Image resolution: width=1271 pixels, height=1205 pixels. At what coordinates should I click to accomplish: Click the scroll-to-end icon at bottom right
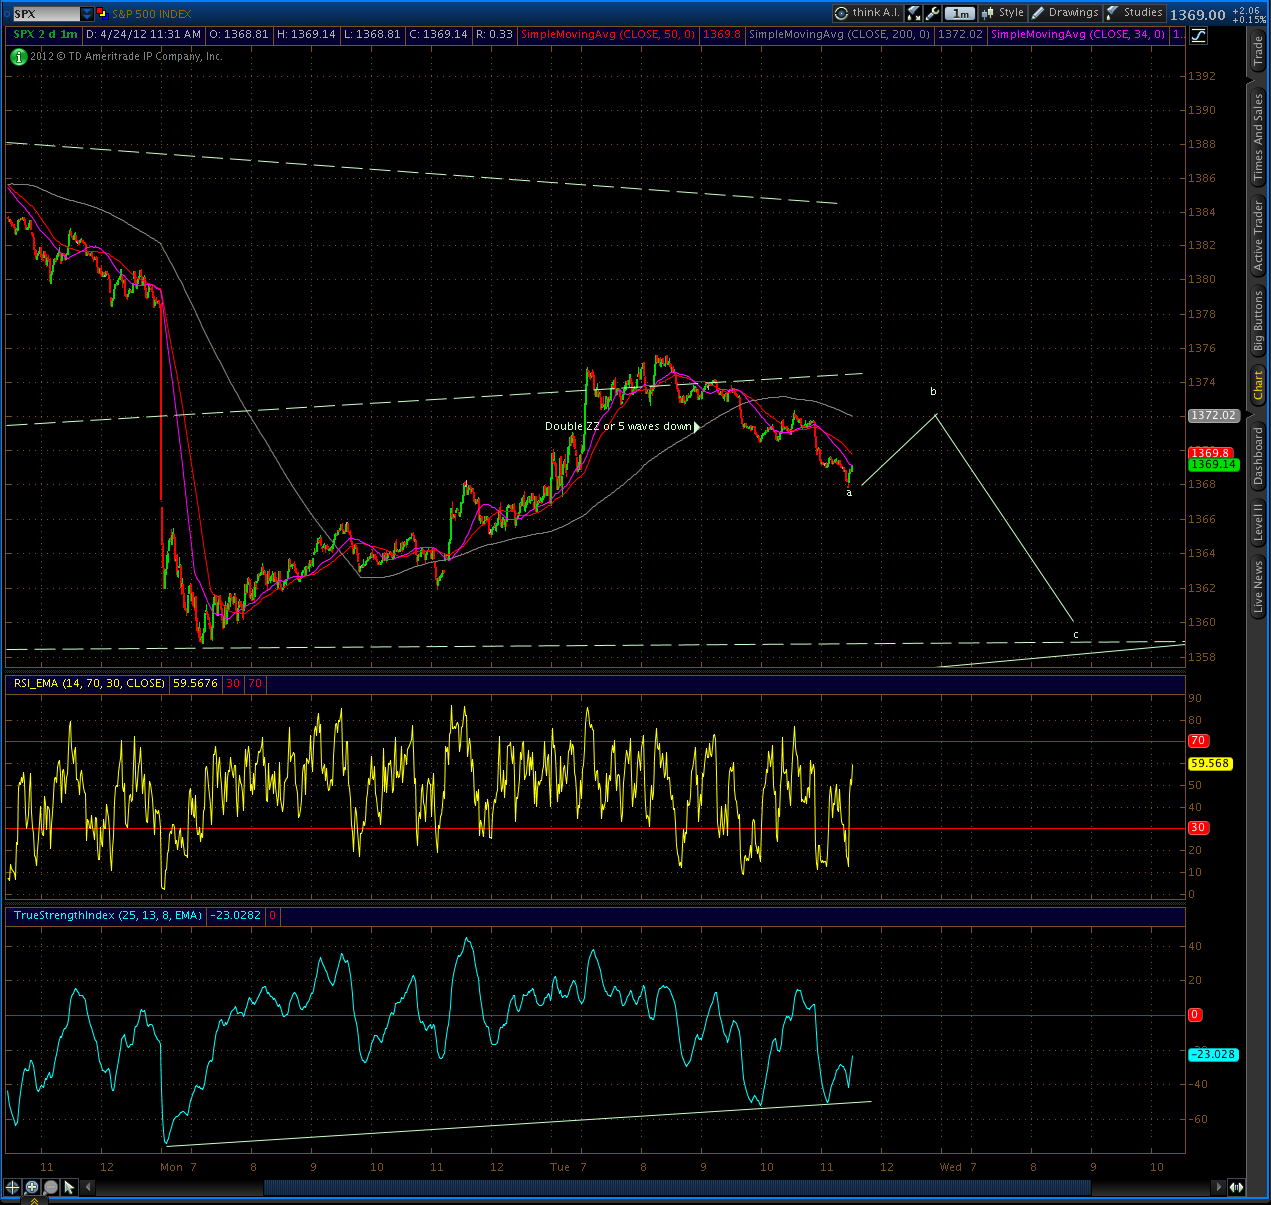pyautogui.click(x=1237, y=1187)
